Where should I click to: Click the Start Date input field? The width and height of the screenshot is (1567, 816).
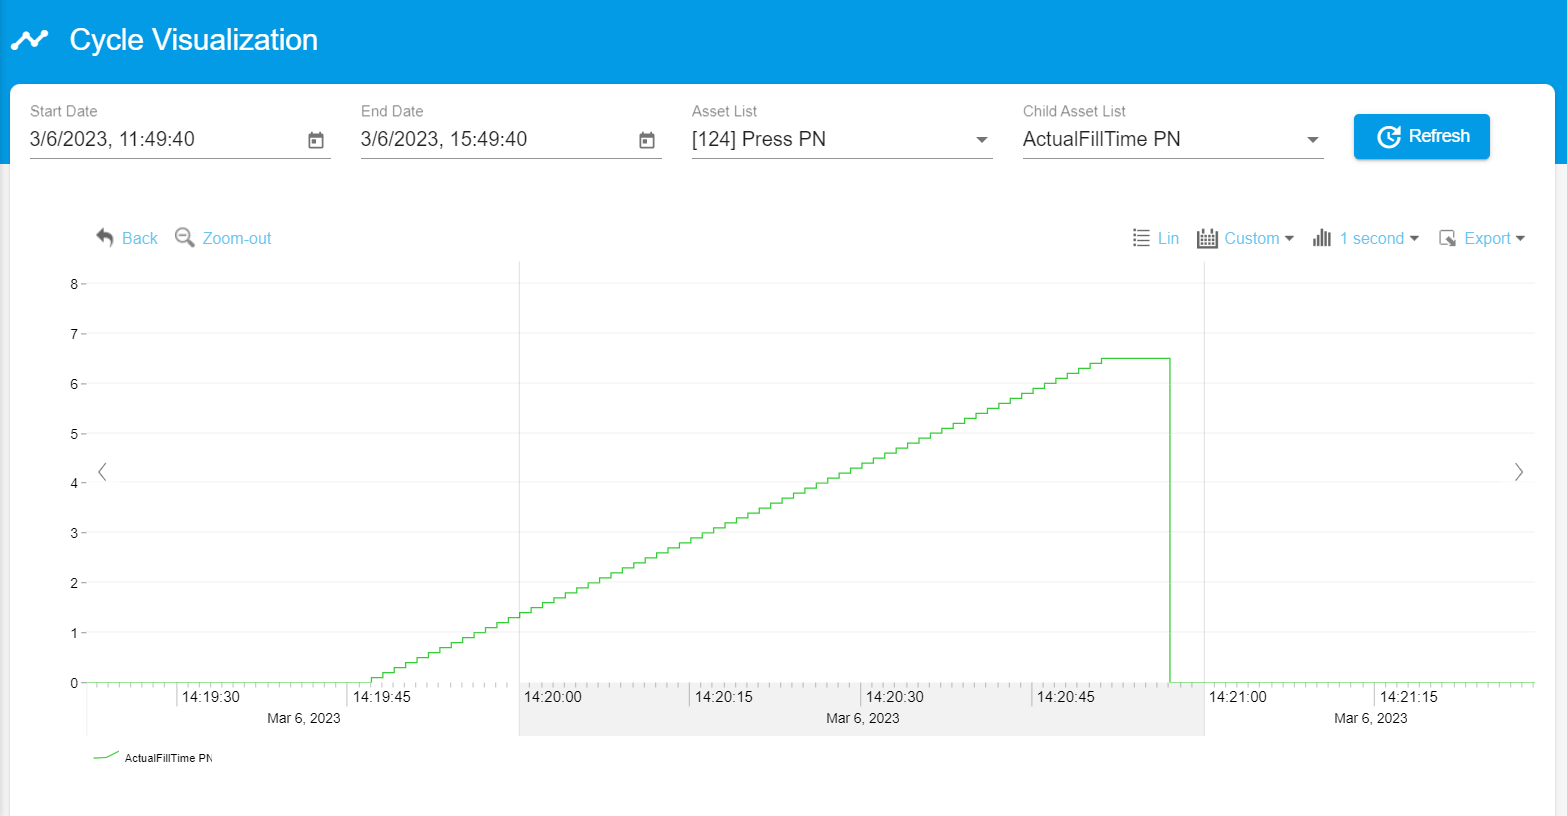pyautogui.click(x=180, y=139)
